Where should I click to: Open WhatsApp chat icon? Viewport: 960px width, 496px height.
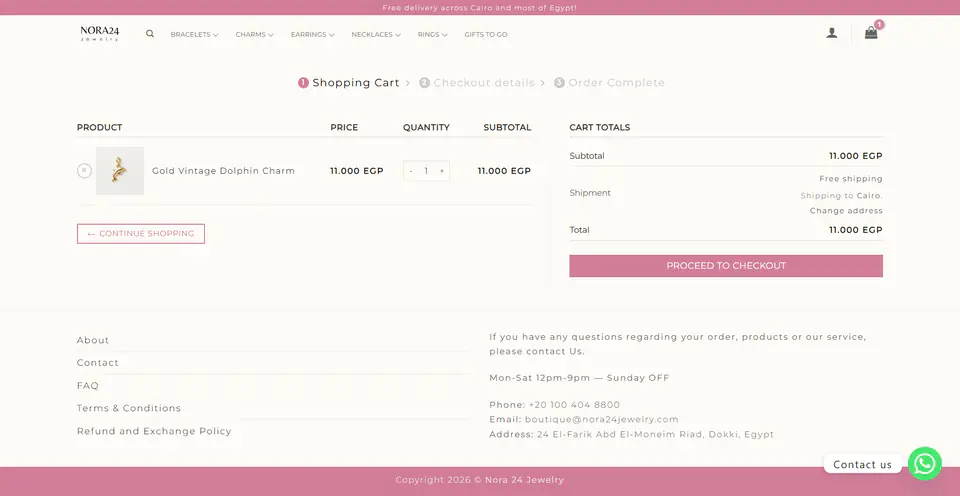coord(924,464)
